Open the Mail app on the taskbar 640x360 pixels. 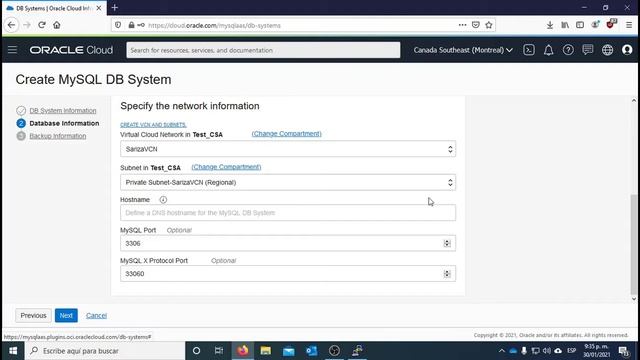click(289, 351)
